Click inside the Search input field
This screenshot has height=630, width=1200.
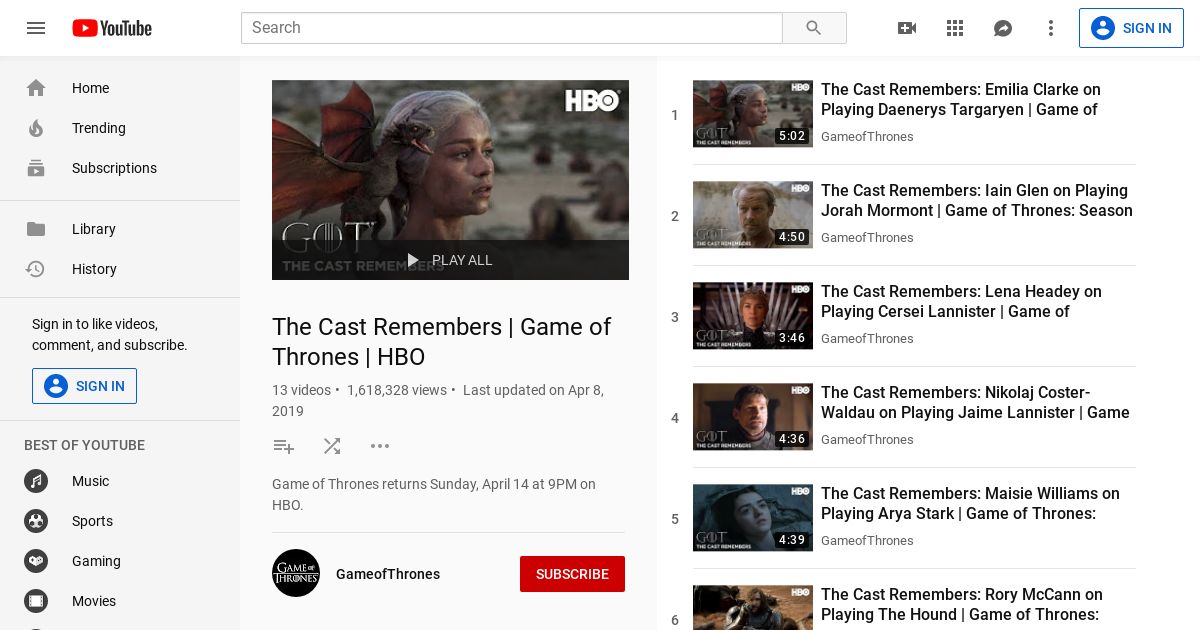click(x=511, y=28)
